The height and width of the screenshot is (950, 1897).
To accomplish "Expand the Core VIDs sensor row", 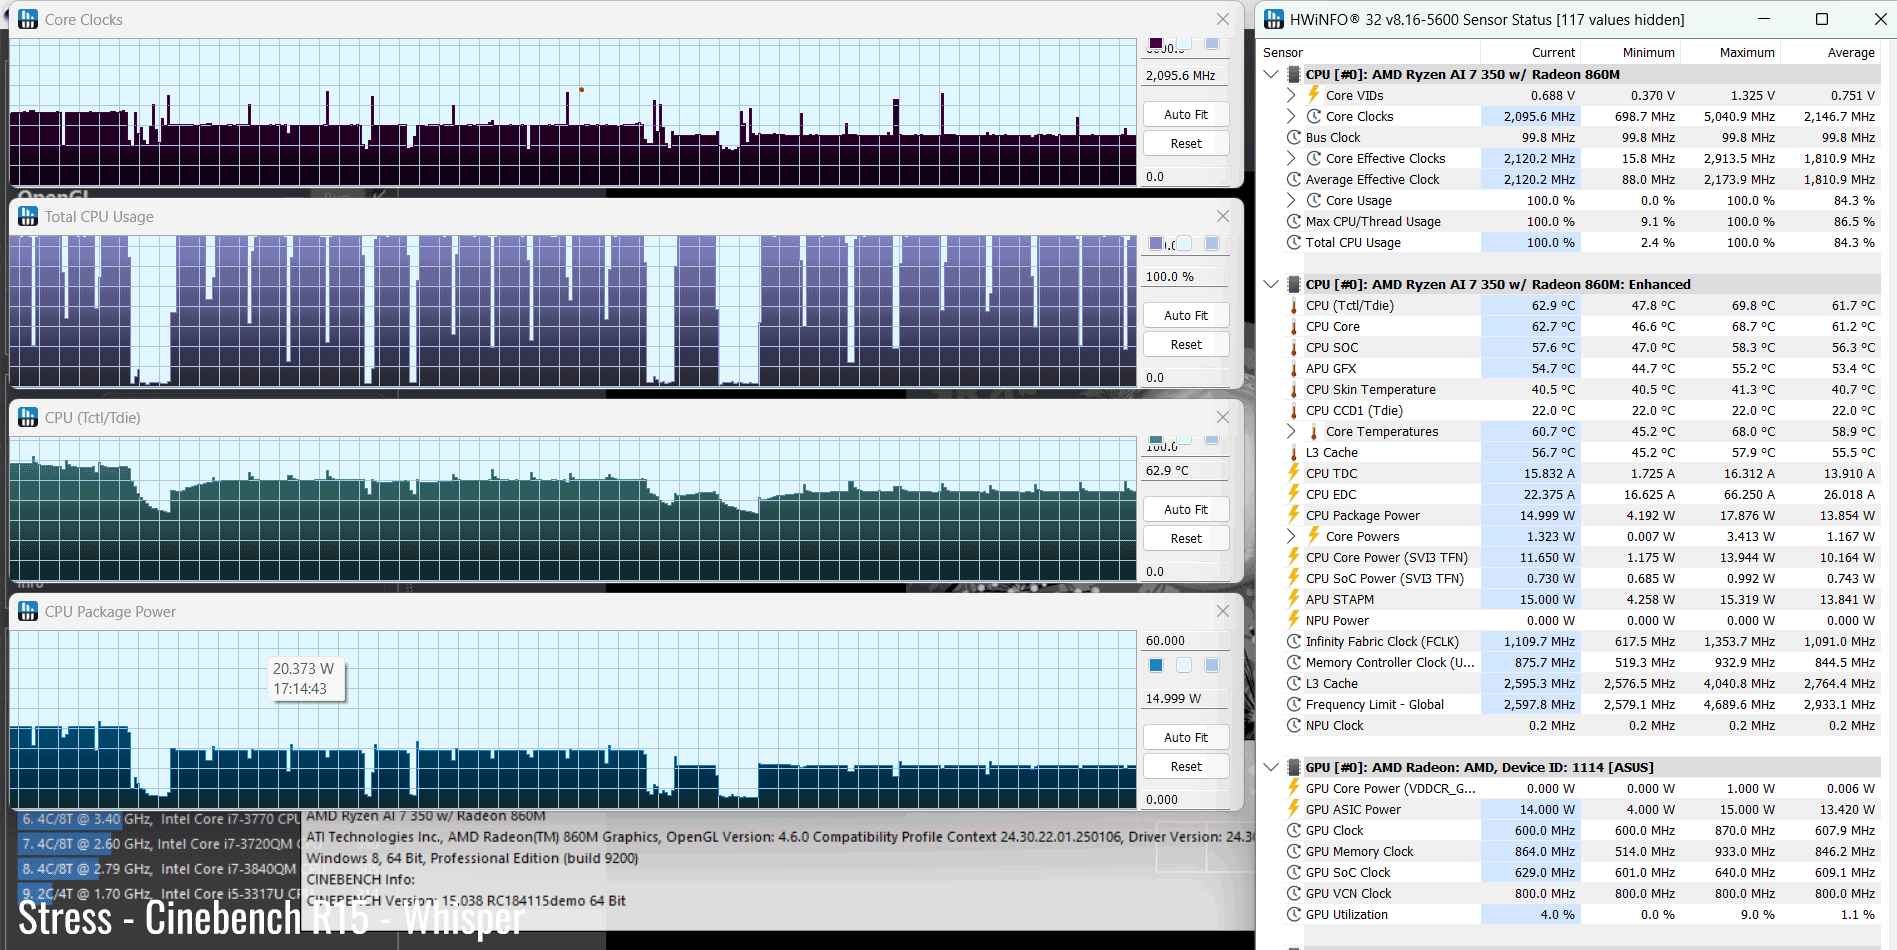I will [1291, 95].
